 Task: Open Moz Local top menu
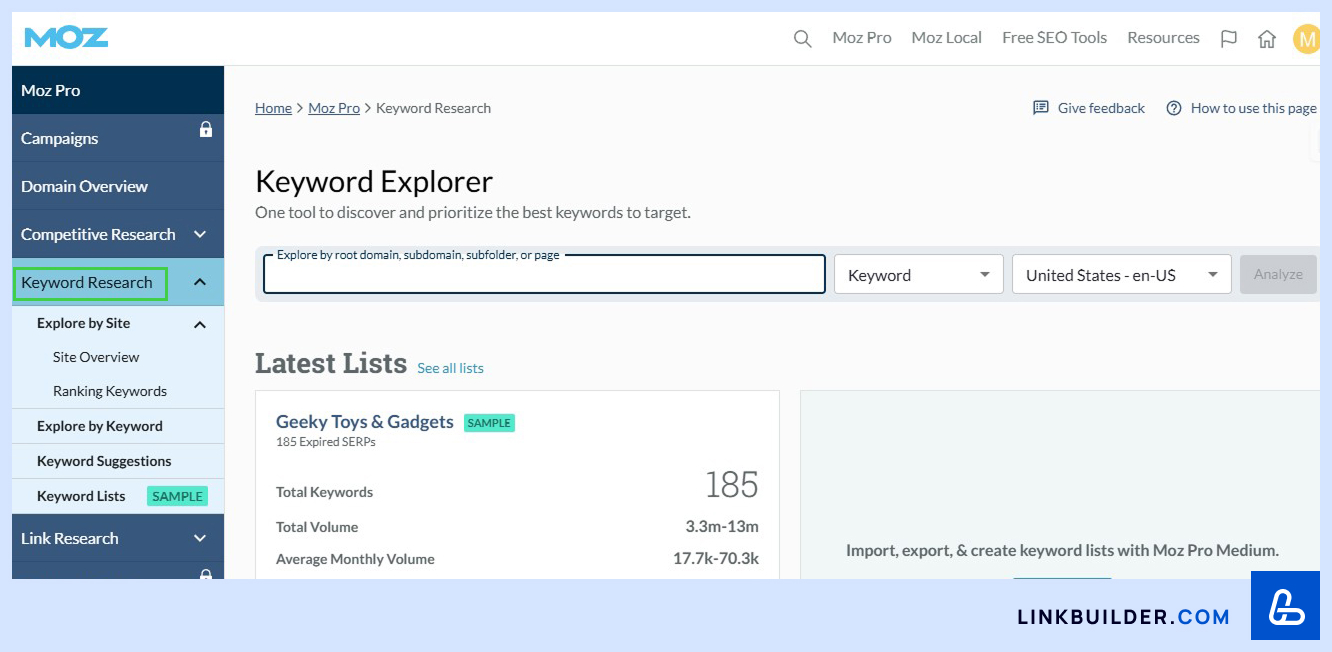click(x=947, y=38)
